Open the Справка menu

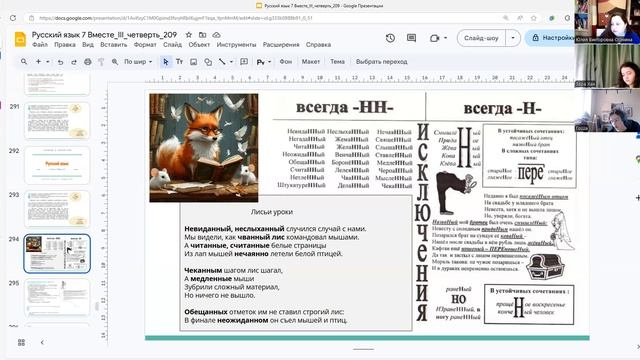pos(318,44)
